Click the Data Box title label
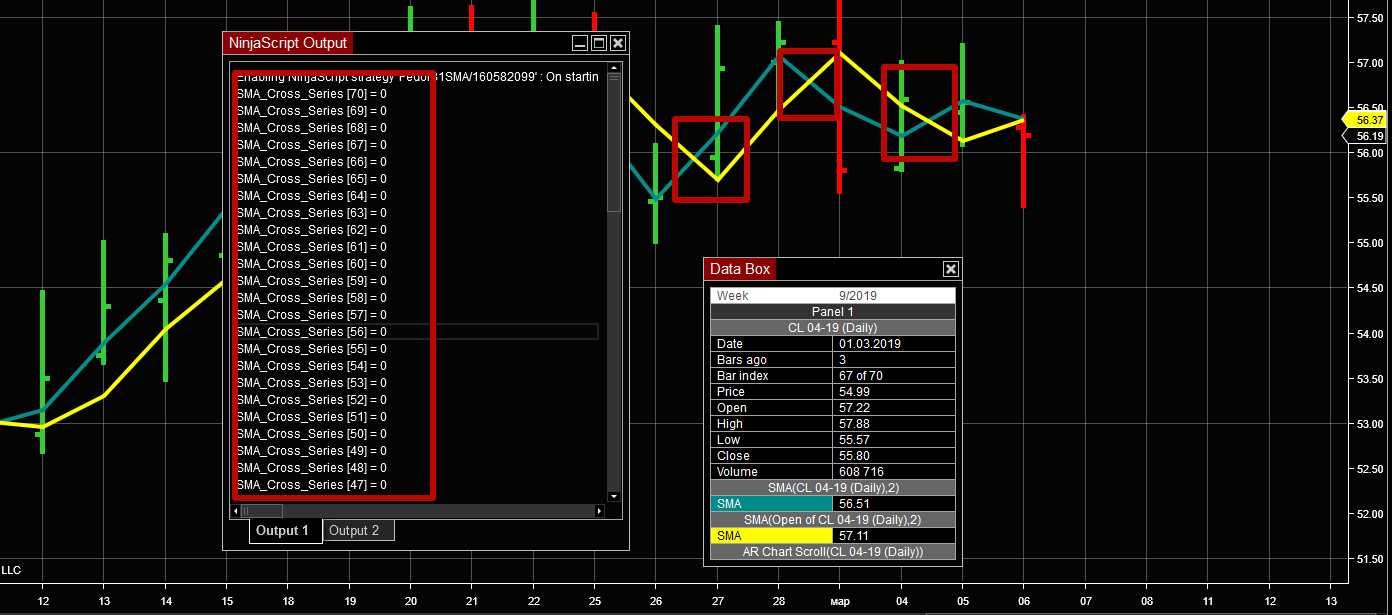 pyautogui.click(x=740, y=269)
